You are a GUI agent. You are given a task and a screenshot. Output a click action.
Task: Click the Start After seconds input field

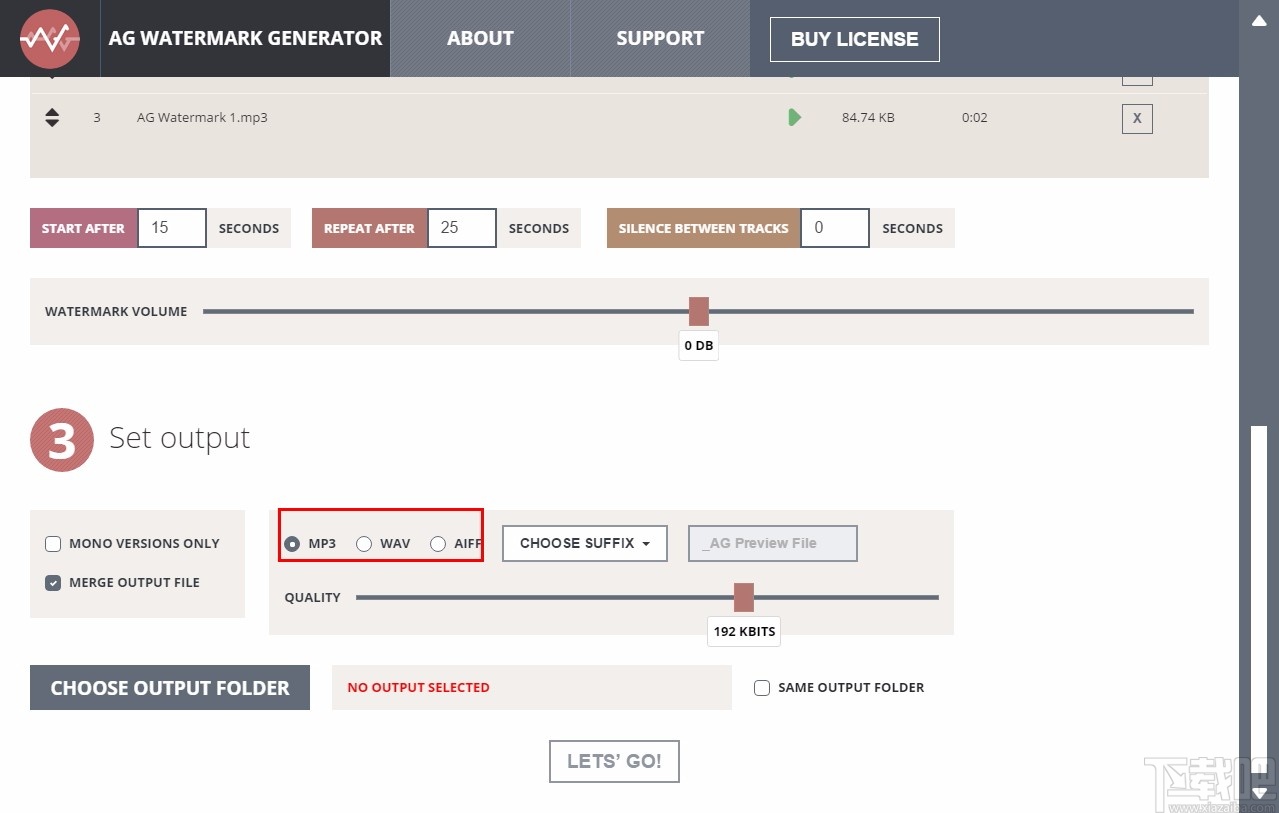[171, 228]
